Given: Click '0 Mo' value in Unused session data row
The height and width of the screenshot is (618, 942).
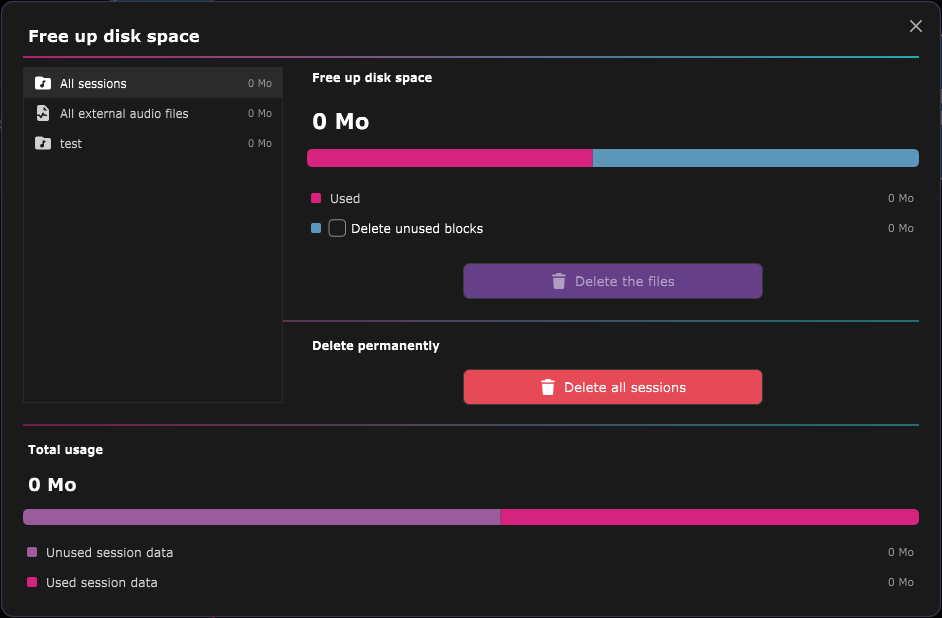Looking at the screenshot, I should point(901,552).
